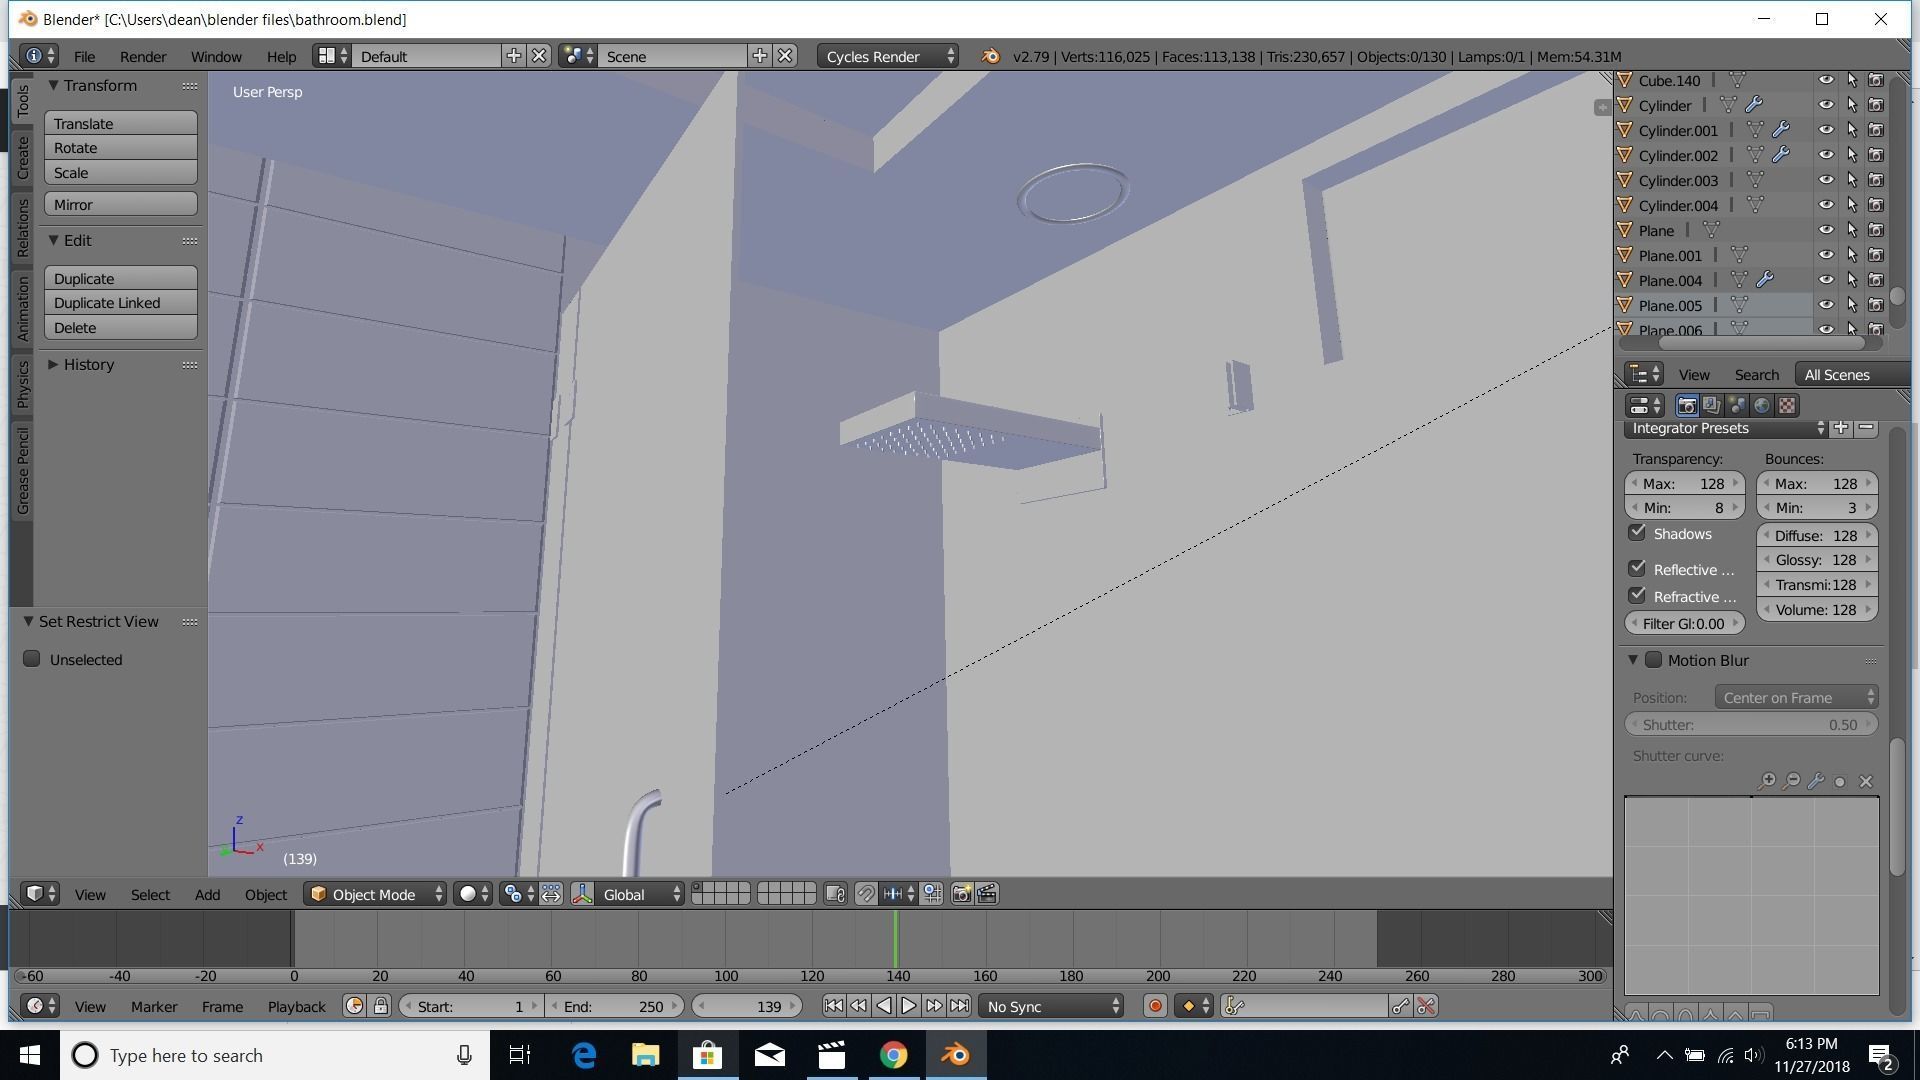Open the 3D view Add menu
This screenshot has width=1920, height=1080.
coord(207,895)
